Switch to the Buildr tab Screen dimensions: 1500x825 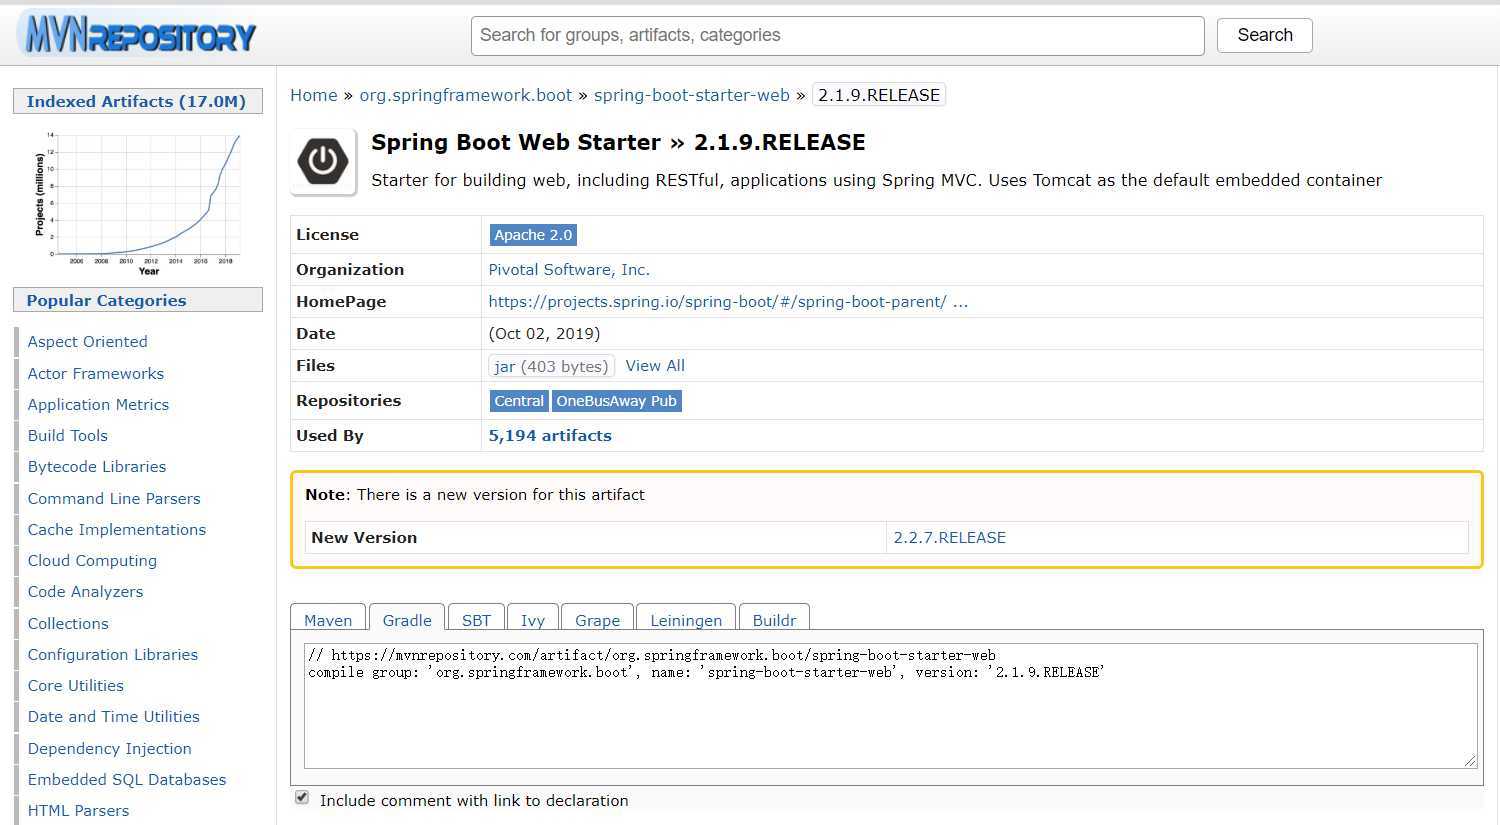pos(774,620)
